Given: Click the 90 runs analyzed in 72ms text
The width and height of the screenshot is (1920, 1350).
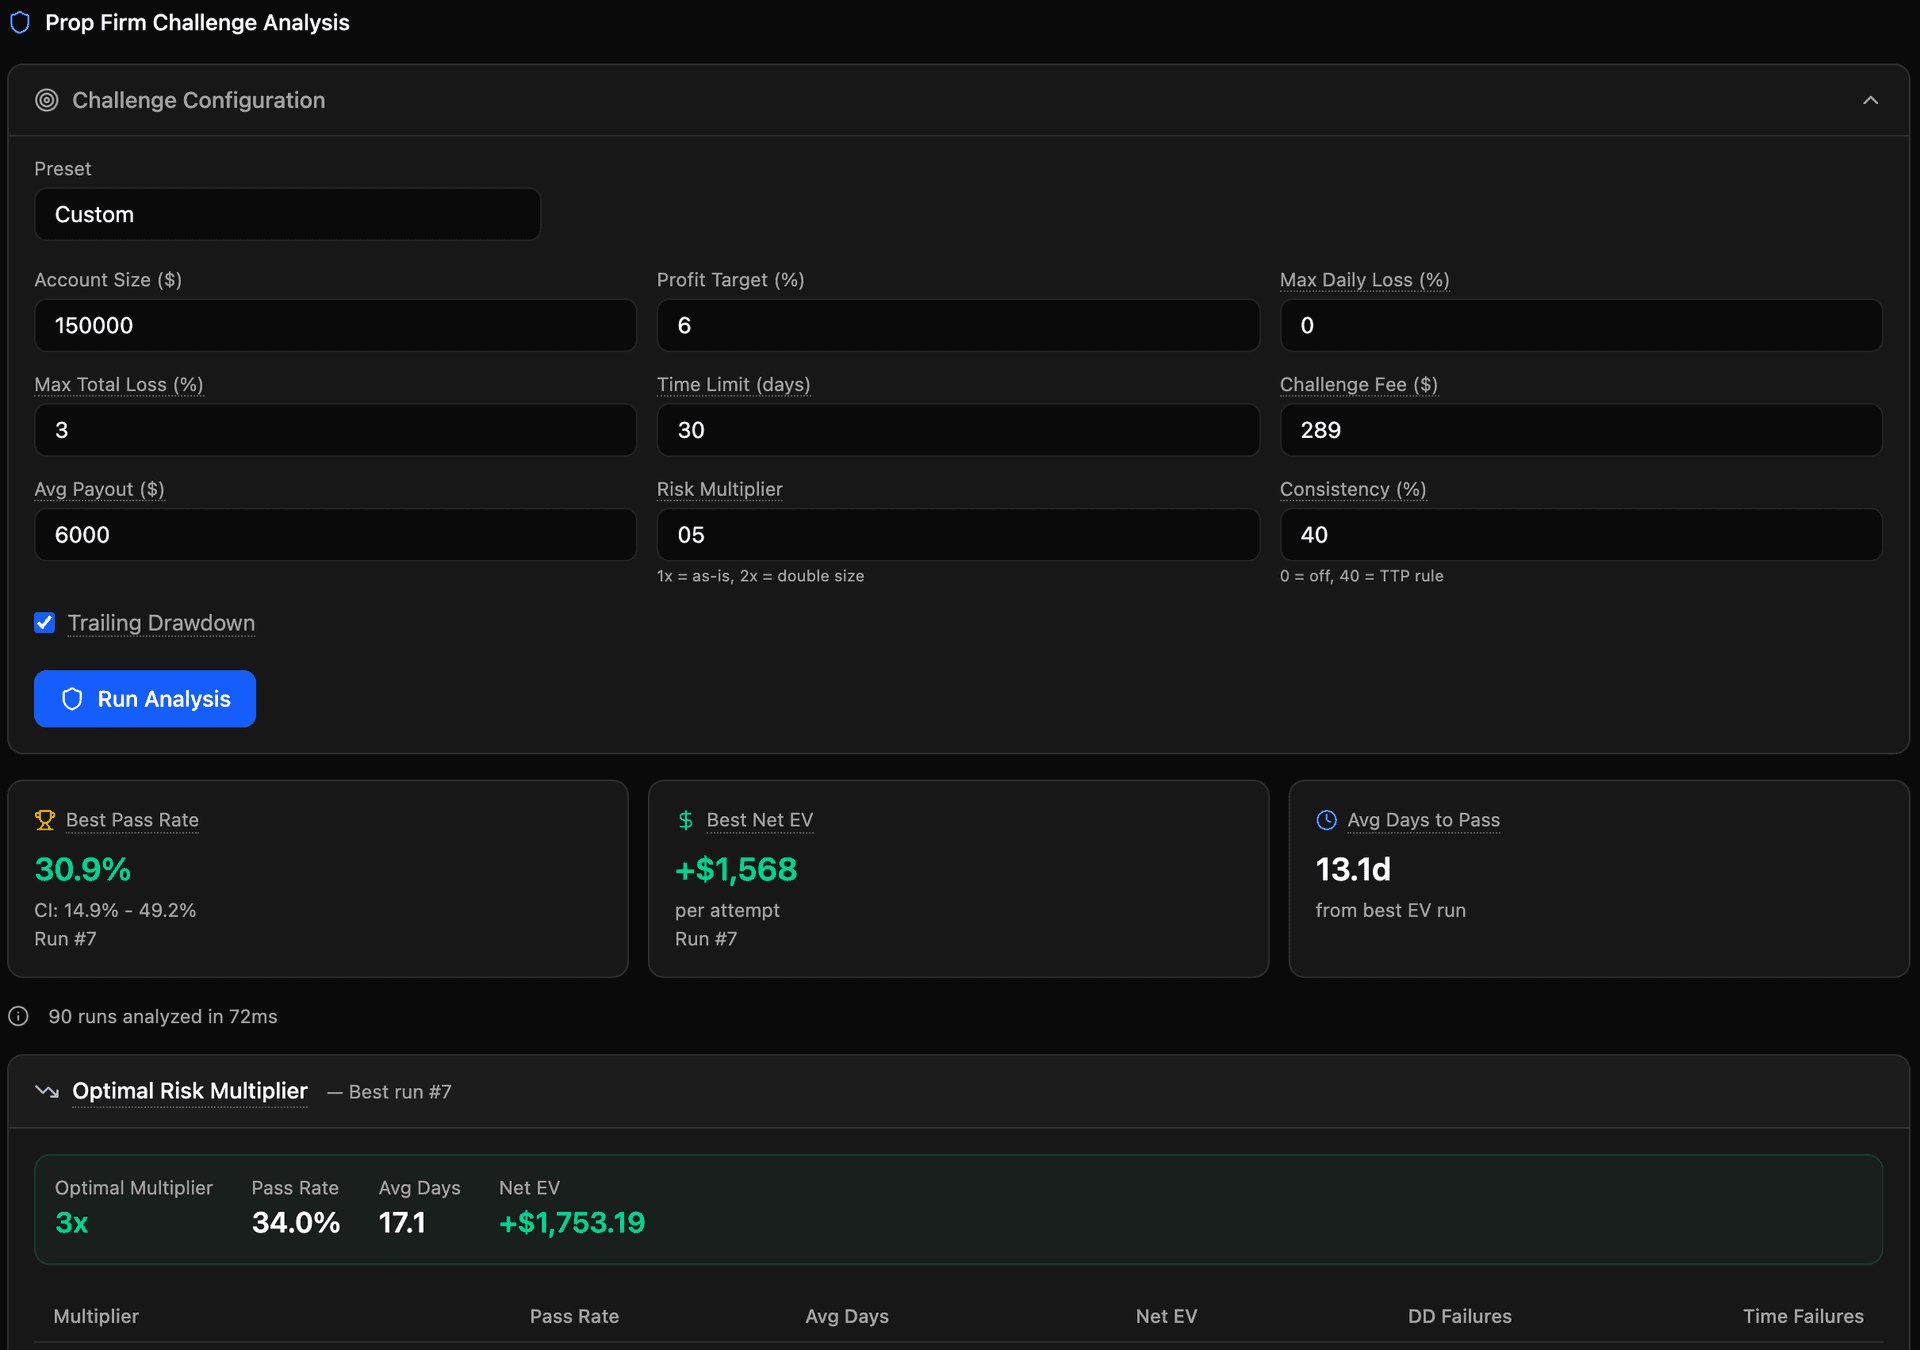Looking at the screenshot, I should click(163, 1016).
